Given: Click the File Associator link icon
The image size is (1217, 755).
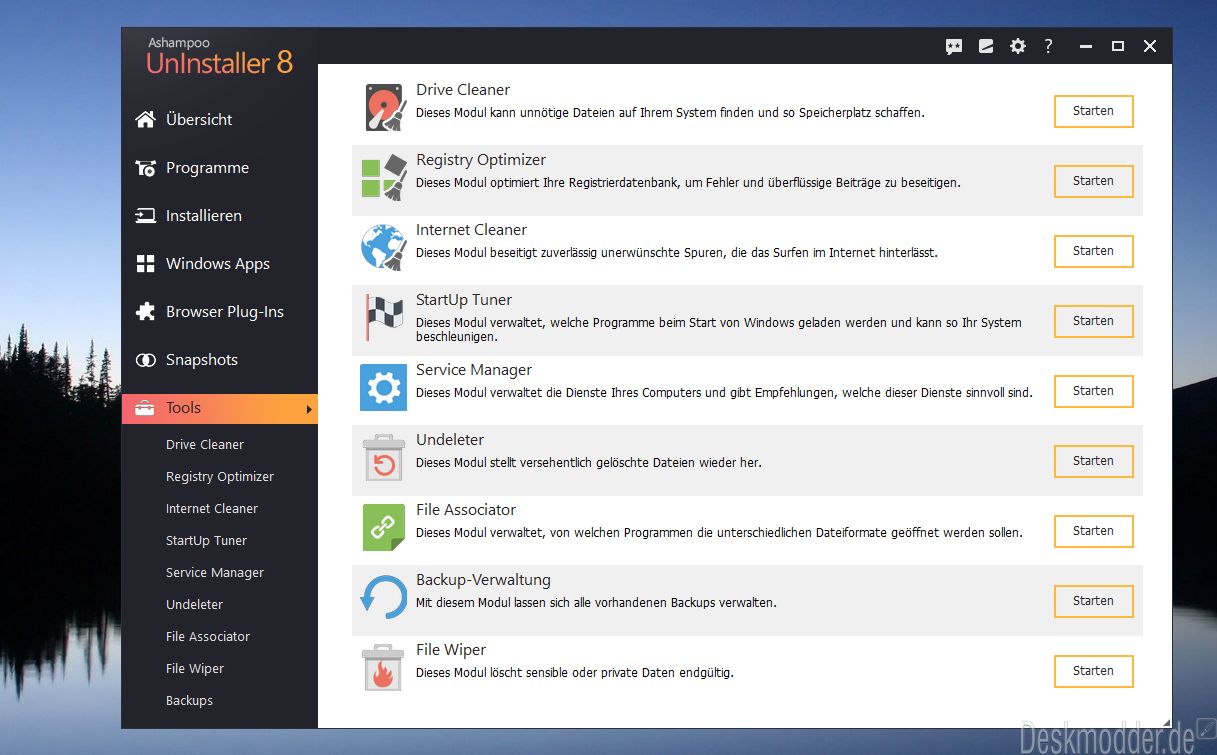Looking at the screenshot, I should pyautogui.click(x=384, y=528).
